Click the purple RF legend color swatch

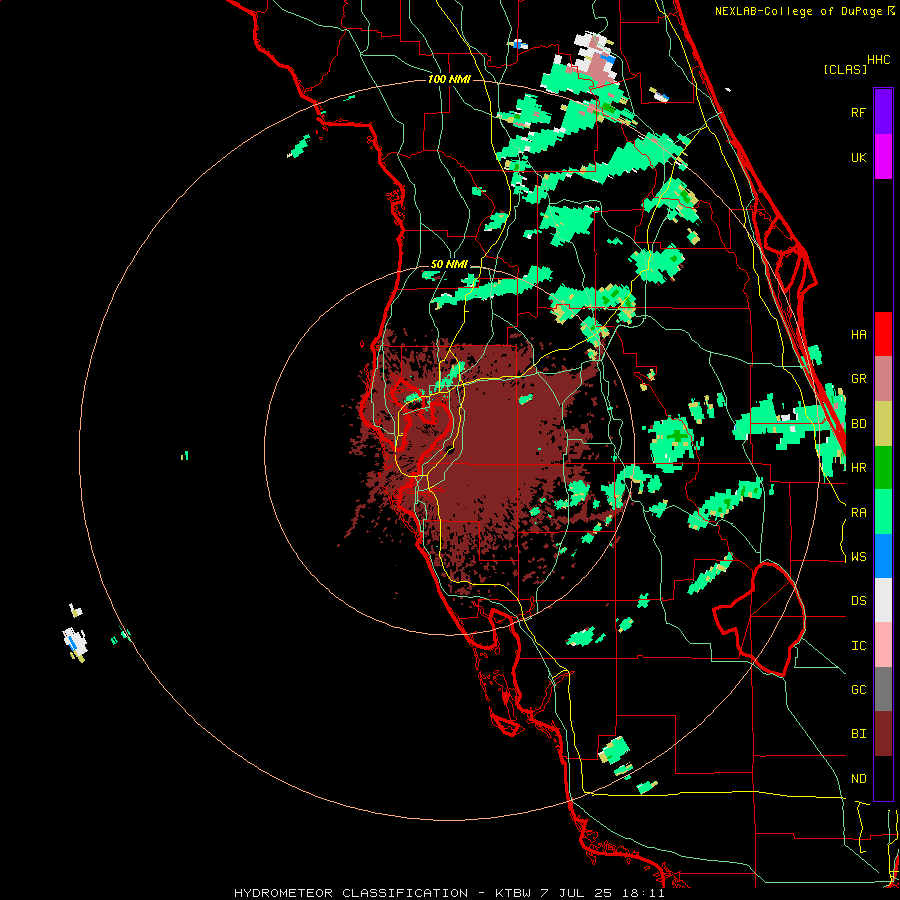coord(883,112)
